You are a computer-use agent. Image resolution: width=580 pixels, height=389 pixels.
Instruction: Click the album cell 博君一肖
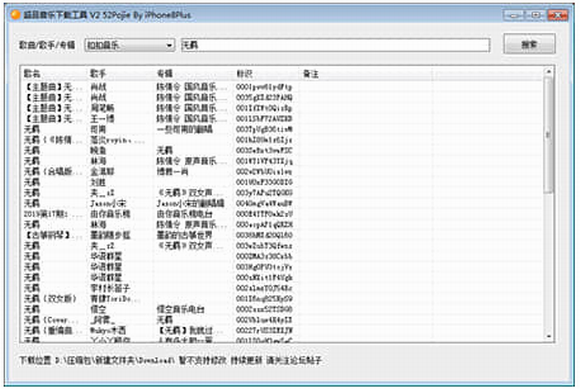click(x=172, y=172)
